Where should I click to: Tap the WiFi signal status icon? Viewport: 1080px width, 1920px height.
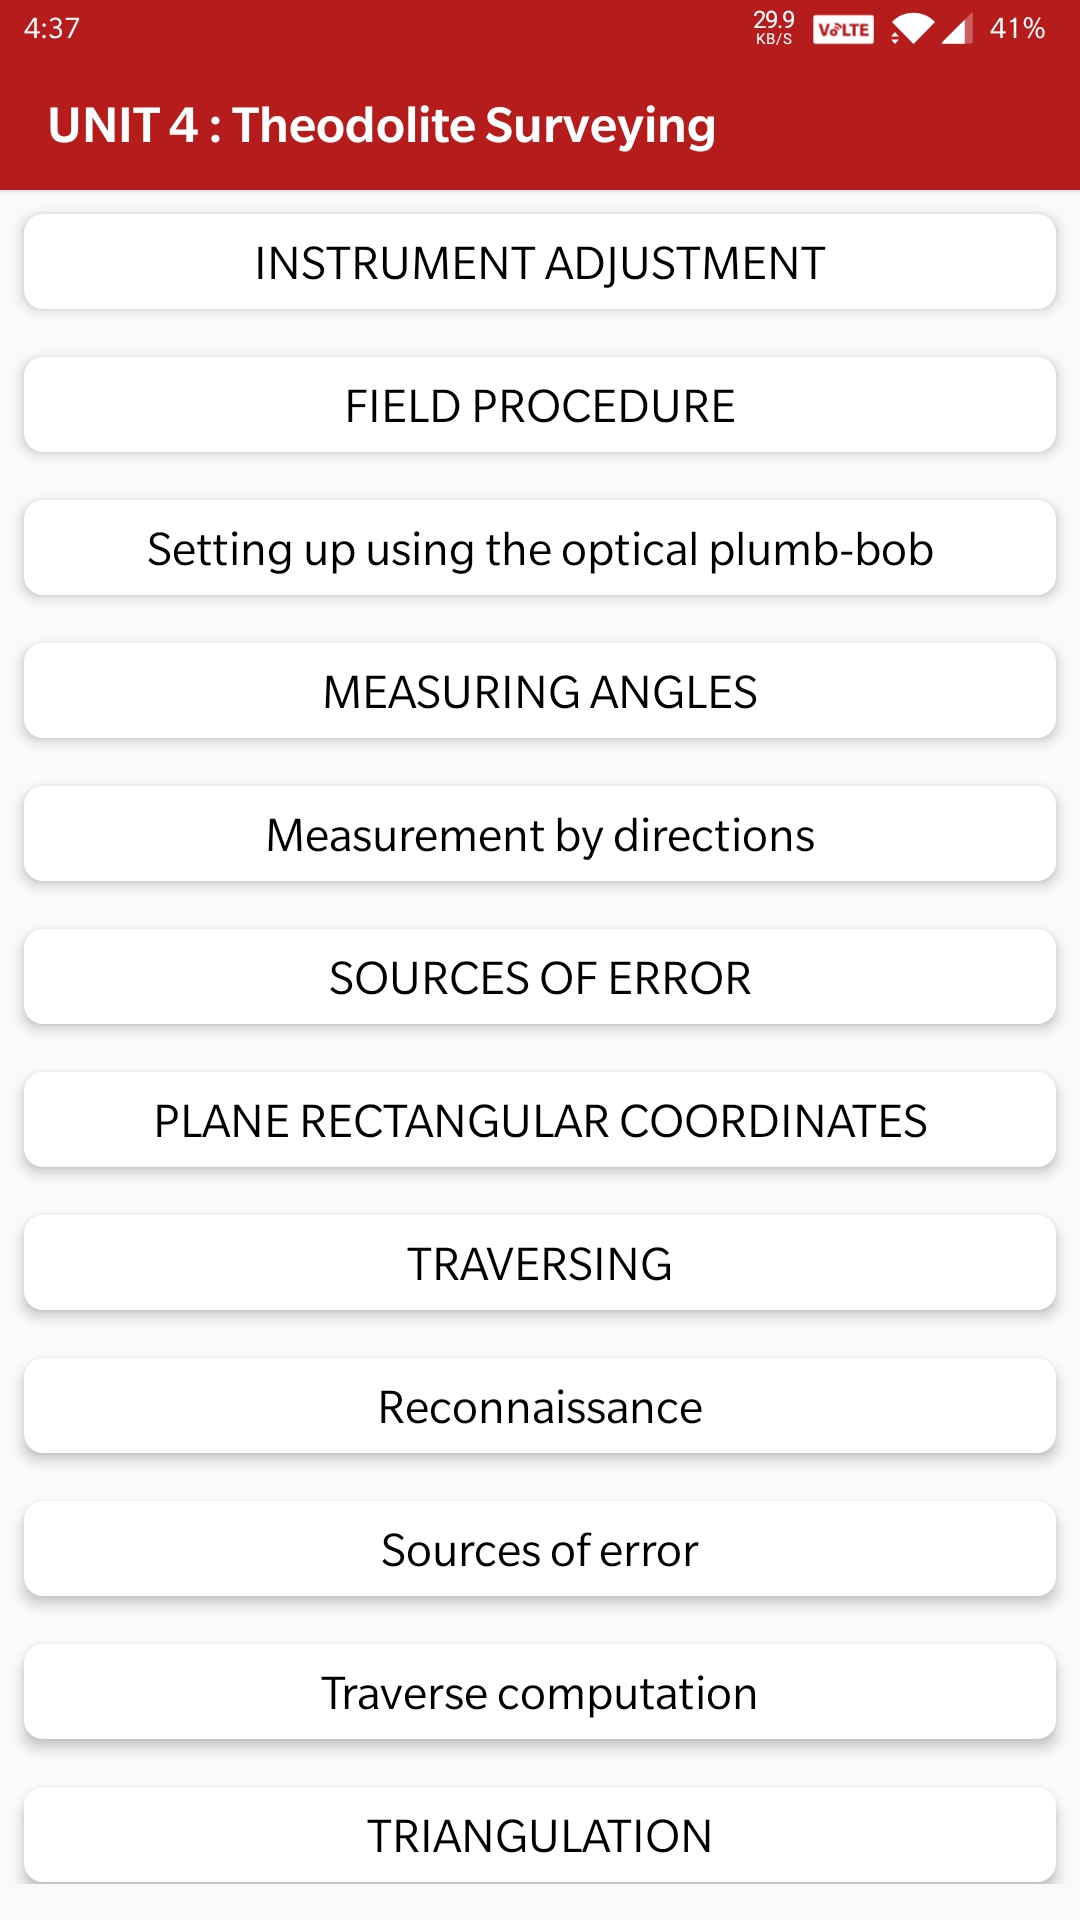(911, 29)
